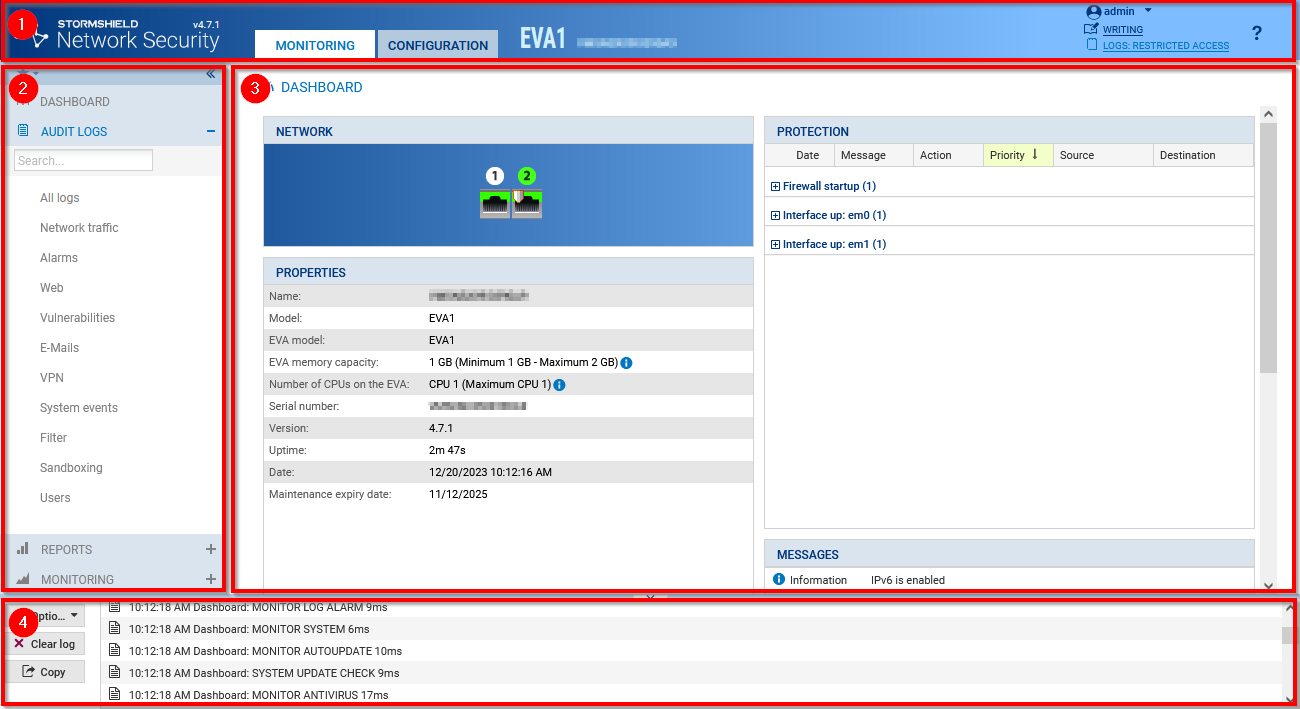
Task: Click the REPORTS bar chart icon
Action: (x=23, y=549)
